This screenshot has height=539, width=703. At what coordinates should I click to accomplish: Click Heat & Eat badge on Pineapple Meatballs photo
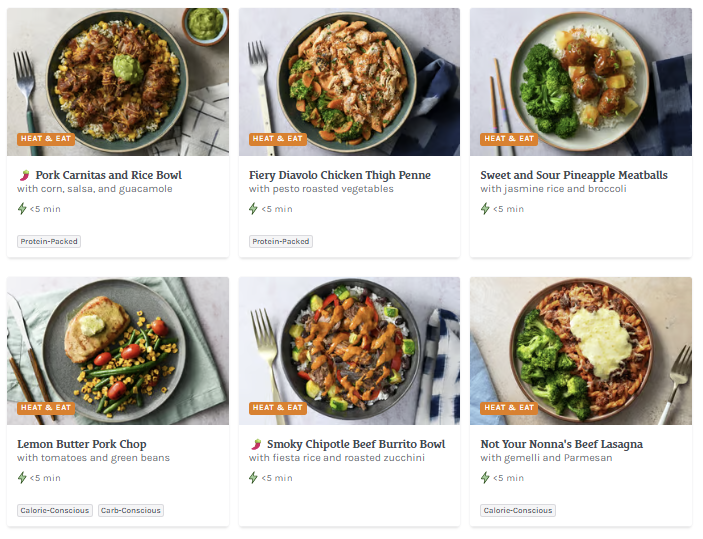click(509, 139)
